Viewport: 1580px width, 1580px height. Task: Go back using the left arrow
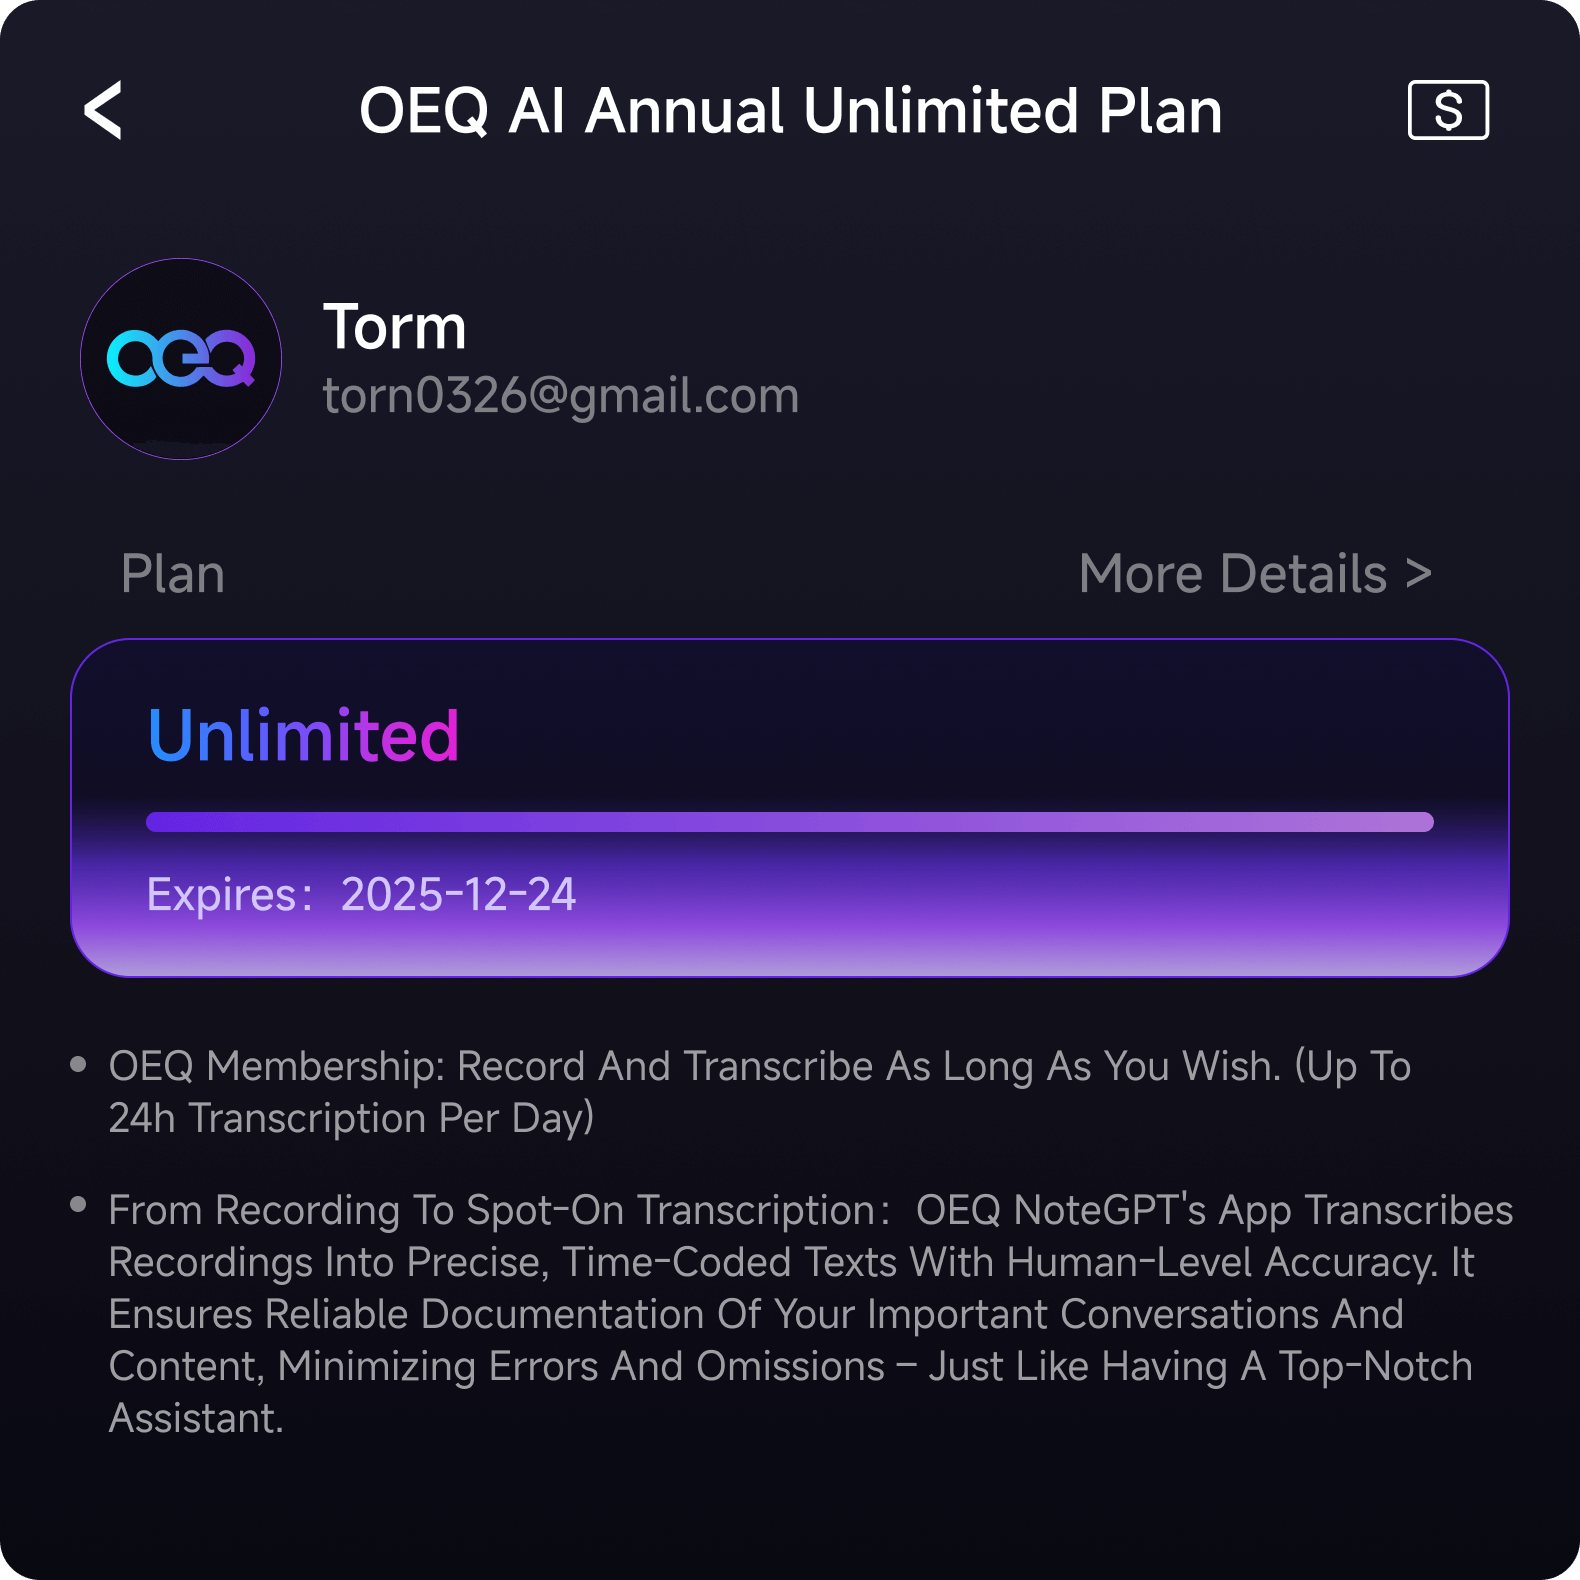103,110
